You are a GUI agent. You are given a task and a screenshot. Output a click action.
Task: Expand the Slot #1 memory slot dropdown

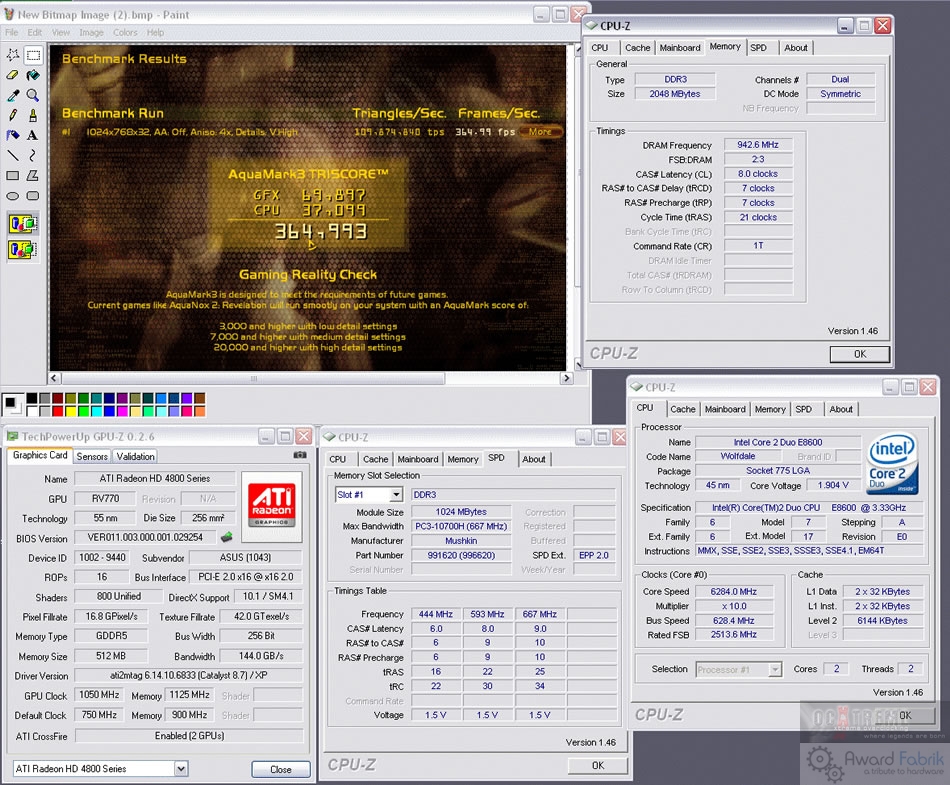pos(395,494)
